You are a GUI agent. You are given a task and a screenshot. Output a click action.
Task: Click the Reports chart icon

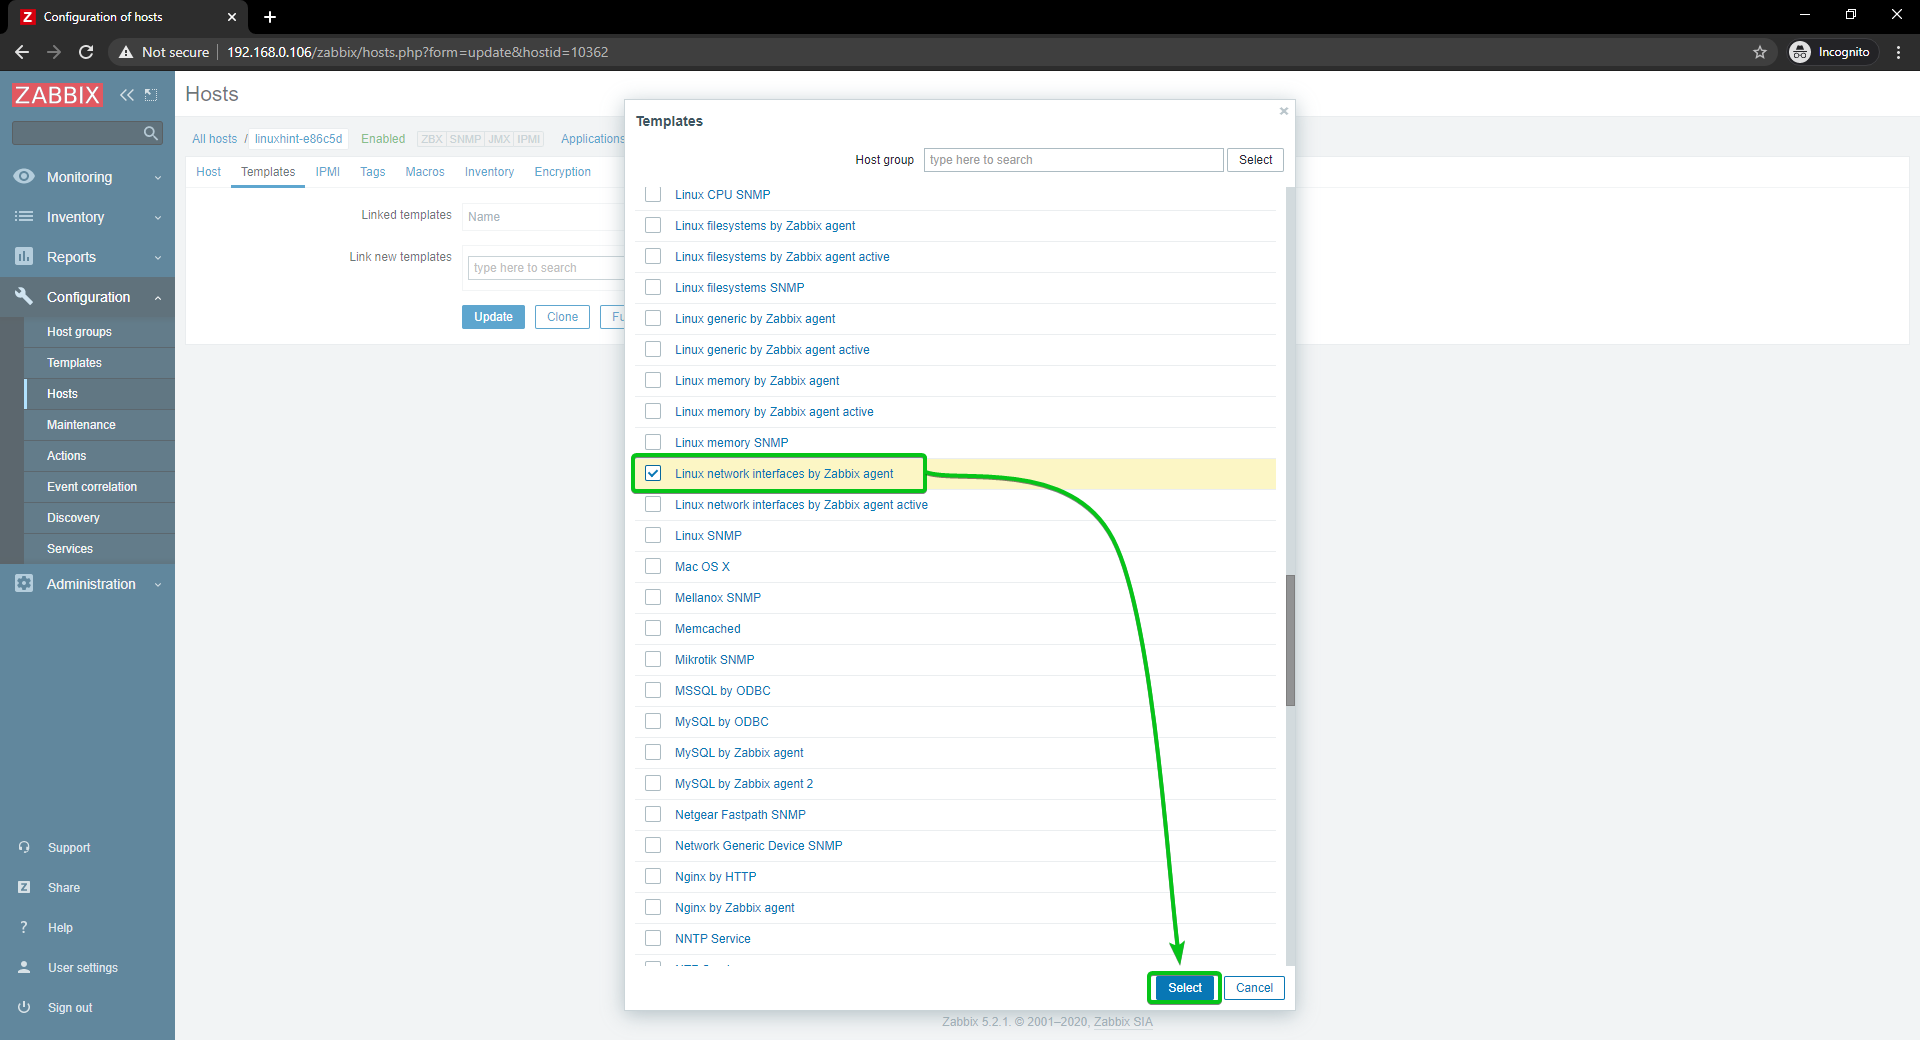click(x=24, y=256)
